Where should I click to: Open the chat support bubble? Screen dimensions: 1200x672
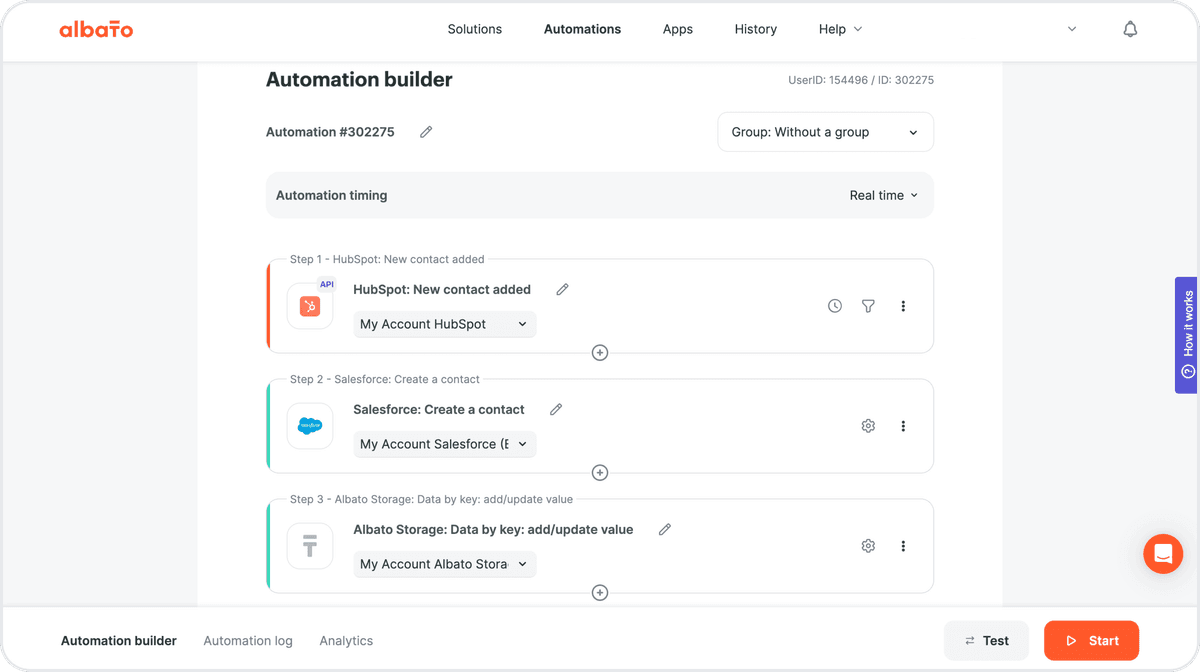coord(1163,553)
